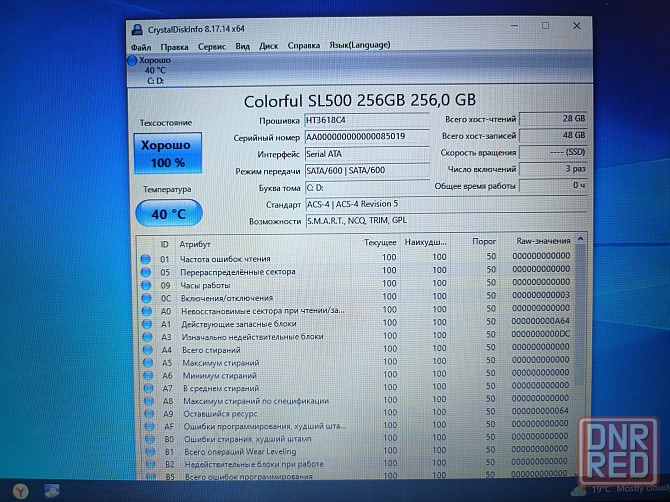Screen dimensions: 670x502
Task: Open the Правка menu
Action: (174, 47)
